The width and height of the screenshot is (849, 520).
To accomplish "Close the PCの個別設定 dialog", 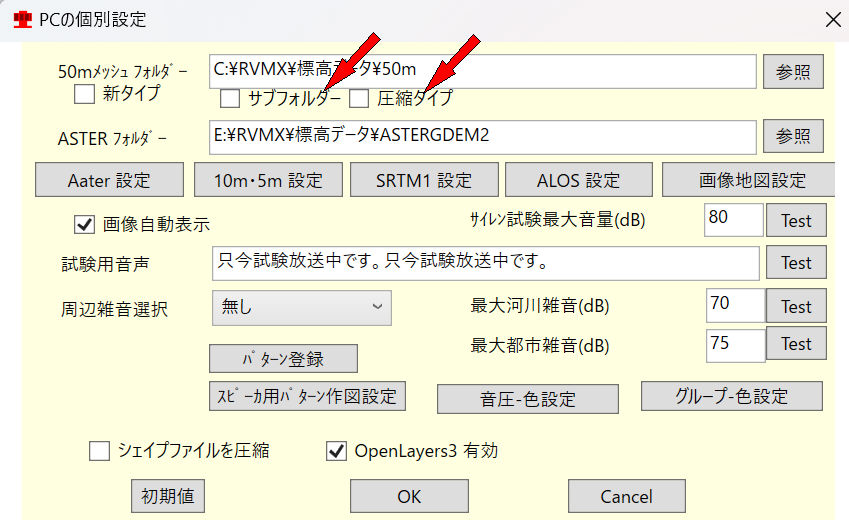I will click(829, 17).
